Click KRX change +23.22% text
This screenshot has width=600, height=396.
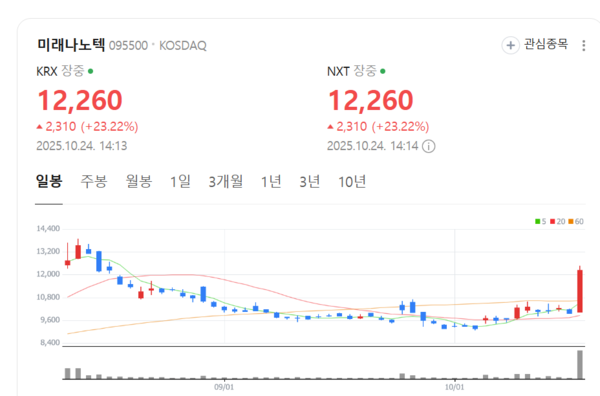[x=109, y=127]
